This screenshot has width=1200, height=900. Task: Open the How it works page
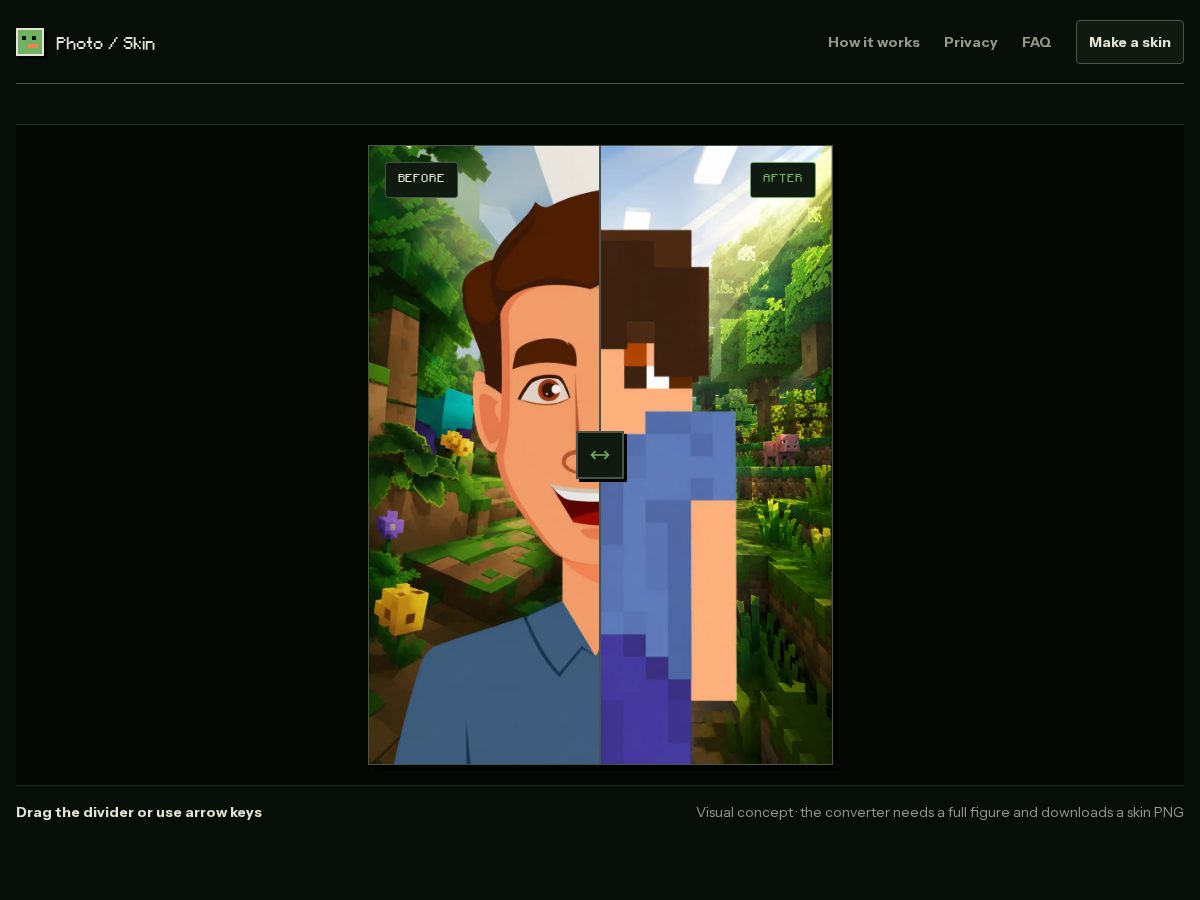(x=874, y=42)
